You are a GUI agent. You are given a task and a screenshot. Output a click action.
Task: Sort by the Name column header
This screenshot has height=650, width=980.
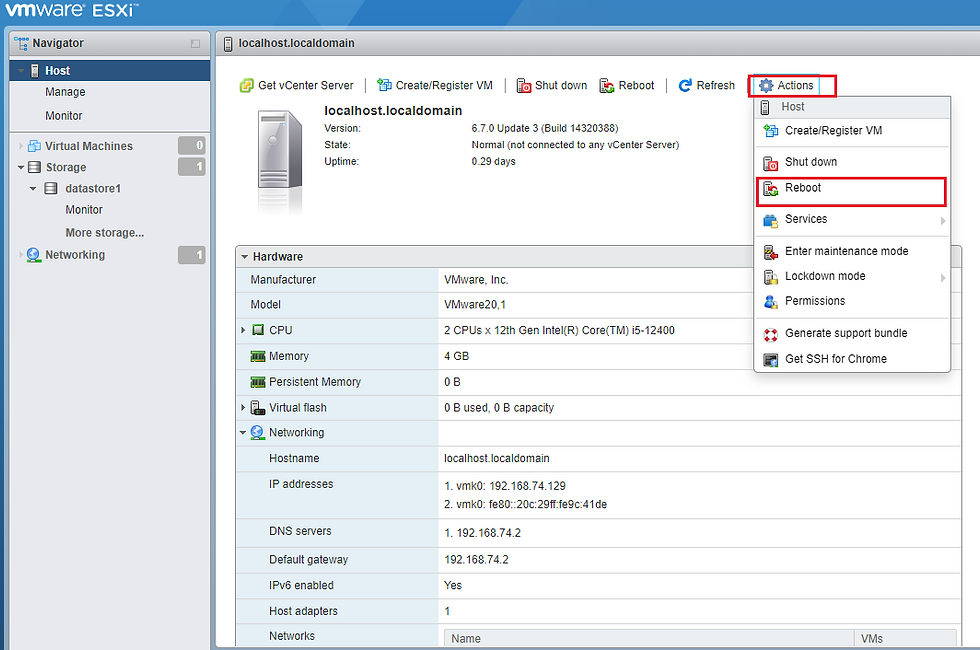pyautogui.click(x=649, y=638)
